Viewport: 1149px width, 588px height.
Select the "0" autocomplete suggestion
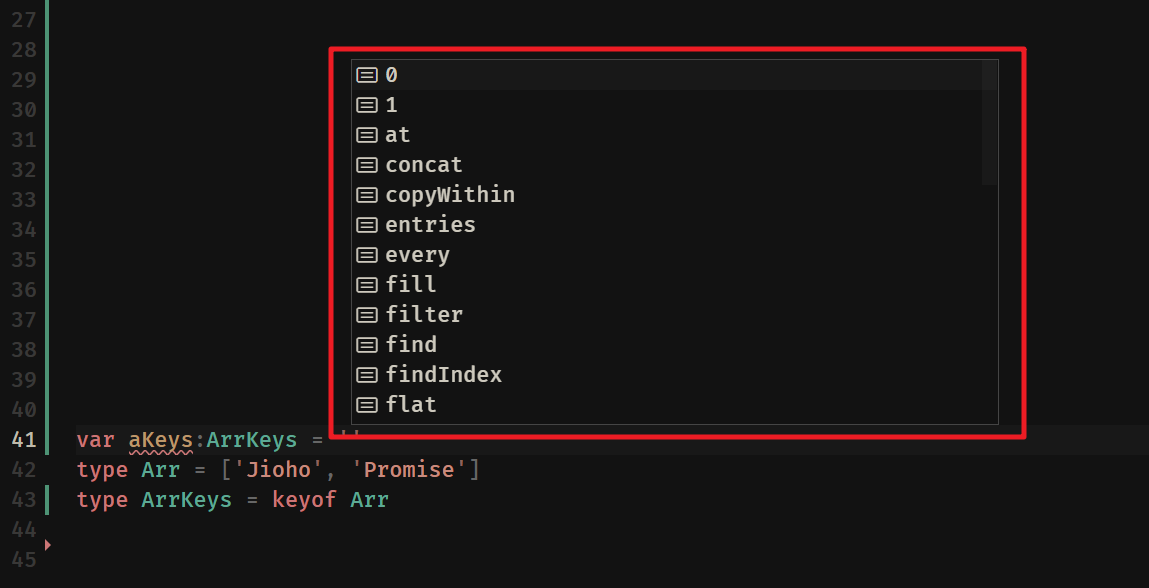point(674,75)
